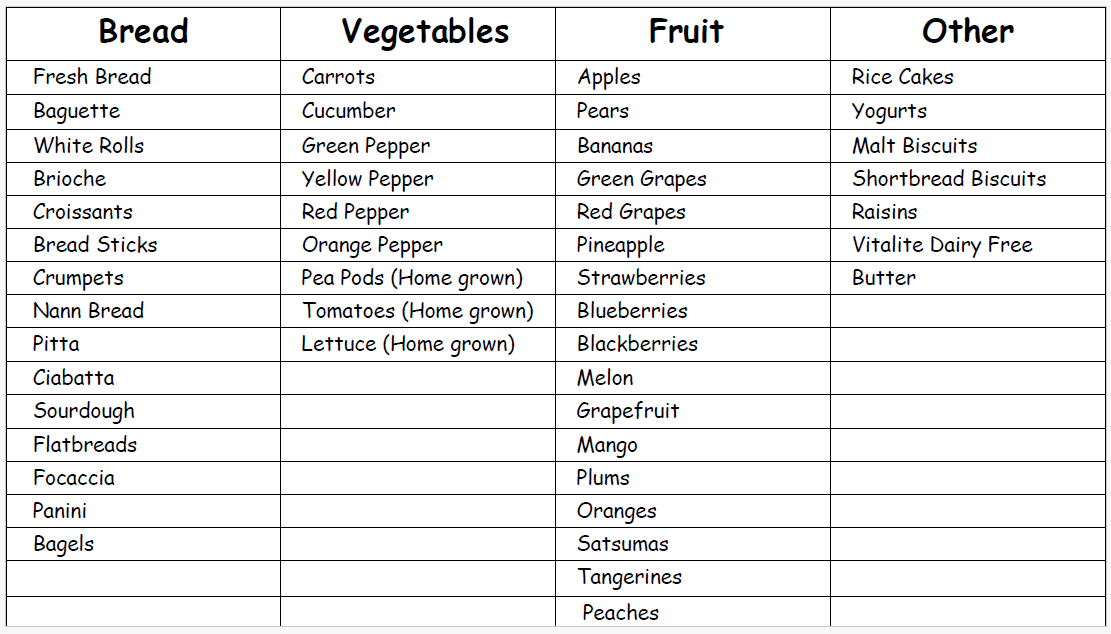The width and height of the screenshot is (1111, 634).
Task: Select the Croissants entry
Action: [x=83, y=212]
